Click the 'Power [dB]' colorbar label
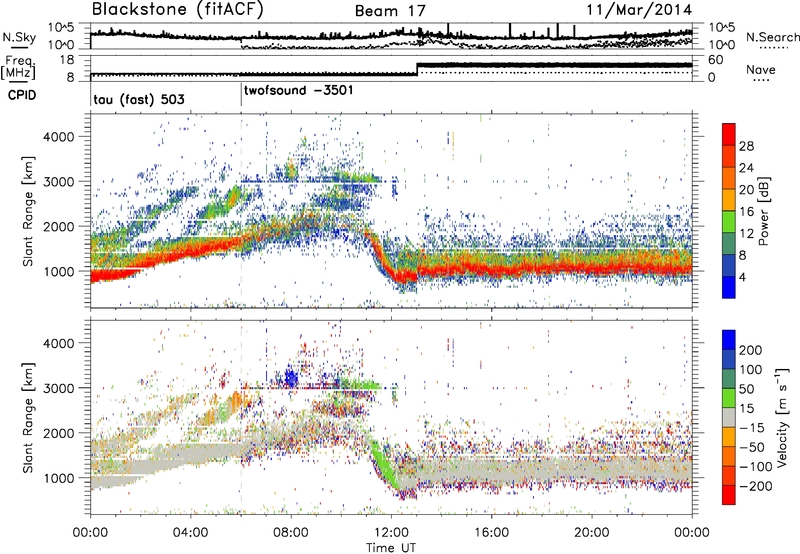 coord(763,211)
